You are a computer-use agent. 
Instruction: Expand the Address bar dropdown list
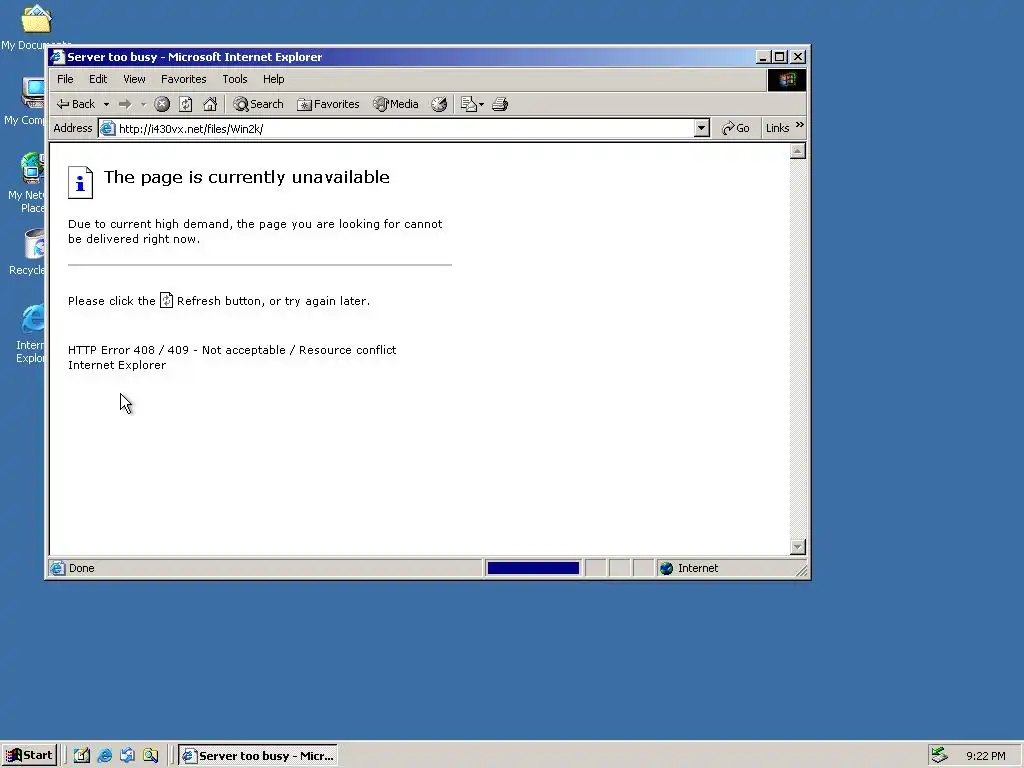click(702, 128)
